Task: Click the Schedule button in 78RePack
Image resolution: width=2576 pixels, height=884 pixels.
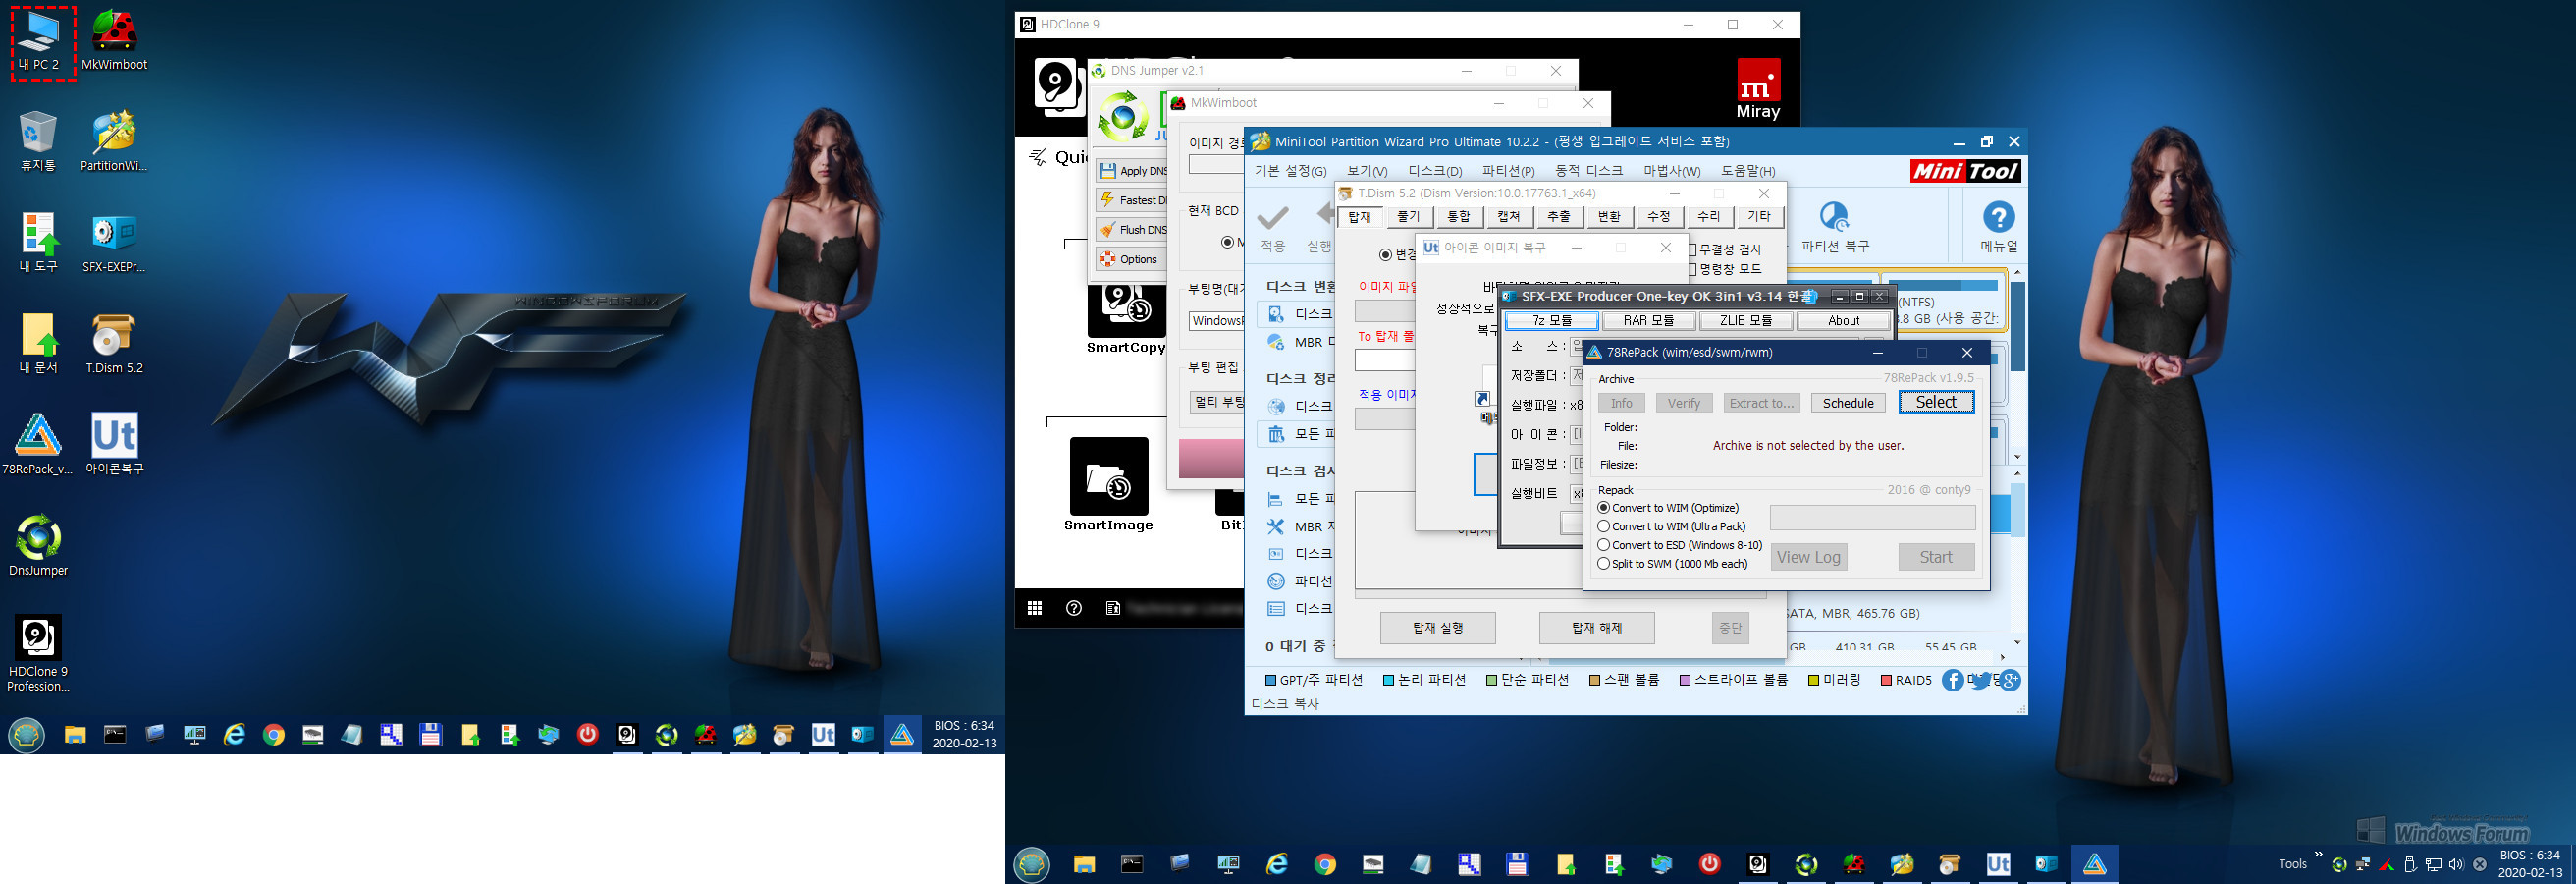Action: (x=1848, y=403)
